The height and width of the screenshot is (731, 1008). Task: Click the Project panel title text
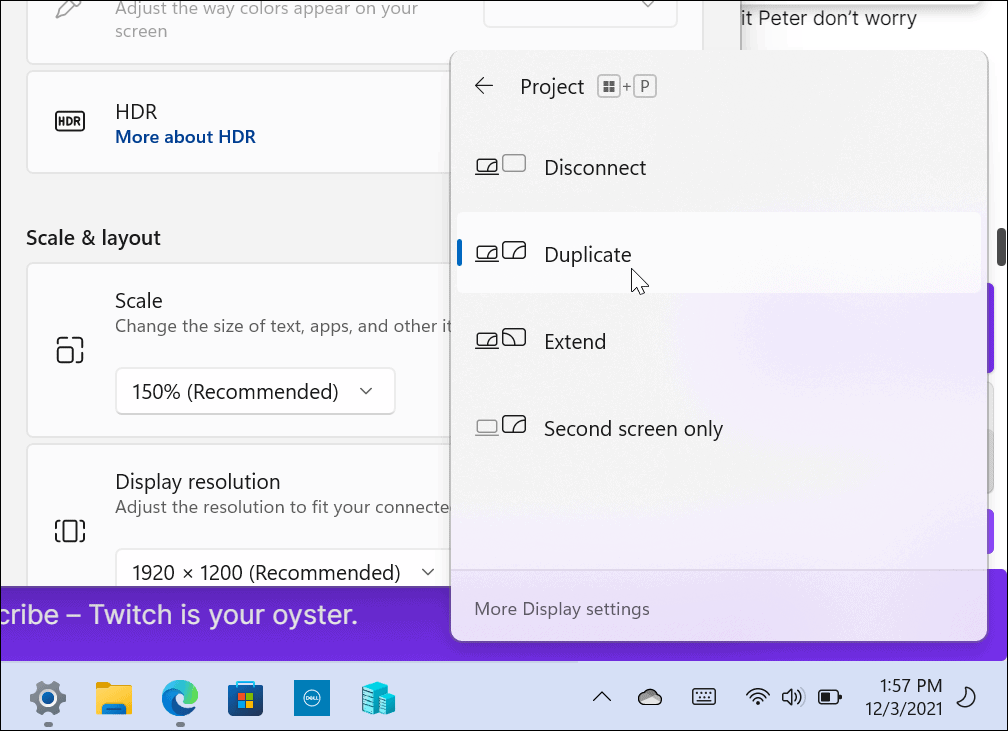[552, 86]
